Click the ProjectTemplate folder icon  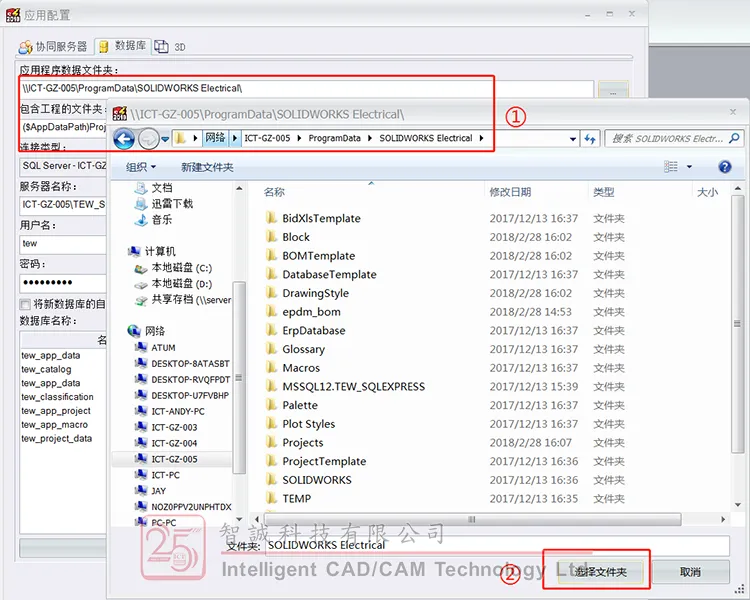271,461
